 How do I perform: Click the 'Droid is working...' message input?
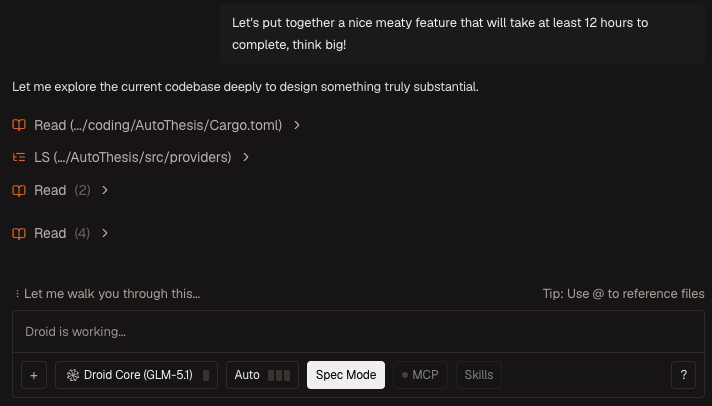click(358, 332)
